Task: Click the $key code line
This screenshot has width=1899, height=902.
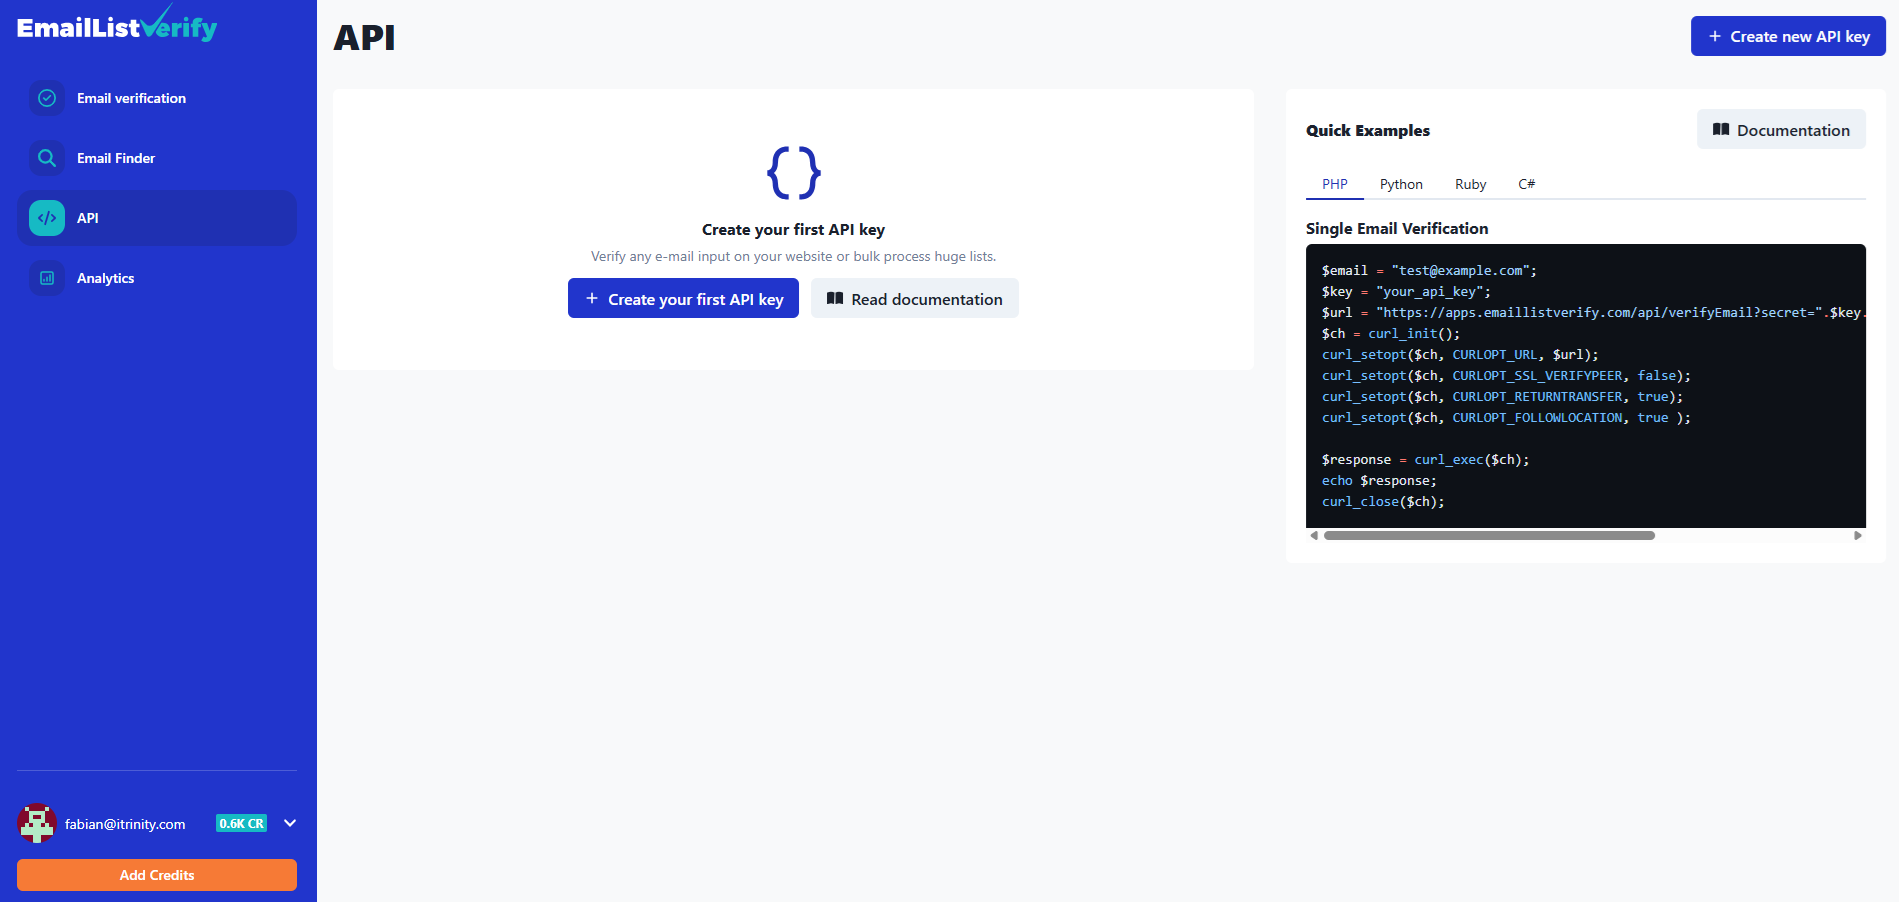Action: click(1406, 291)
